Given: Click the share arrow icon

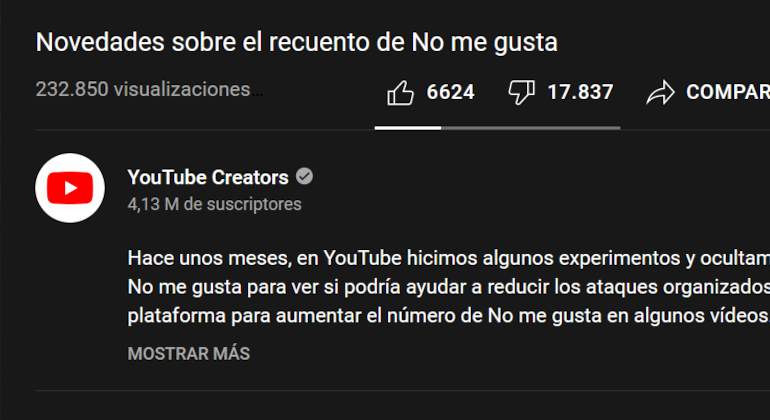Looking at the screenshot, I should coord(660,93).
